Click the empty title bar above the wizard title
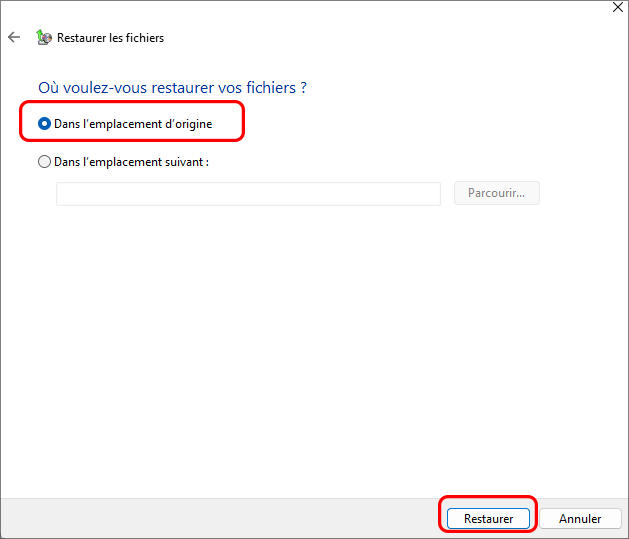Viewport: 629px width, 539px height. pos(300,12)
